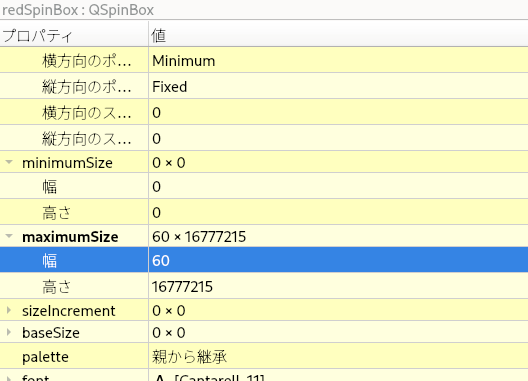Image resolution: width=528 pixels, height=381 pixels.
Task: Expand the font property row
Action: click(x=9, y=378)
